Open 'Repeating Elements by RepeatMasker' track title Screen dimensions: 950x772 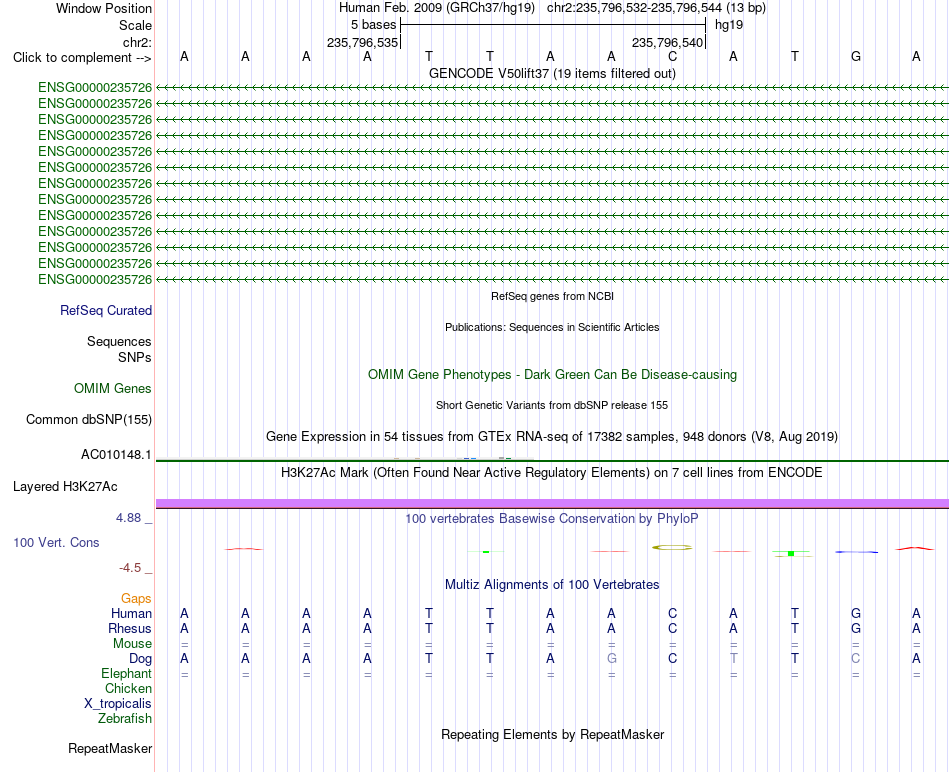(552, 734)
